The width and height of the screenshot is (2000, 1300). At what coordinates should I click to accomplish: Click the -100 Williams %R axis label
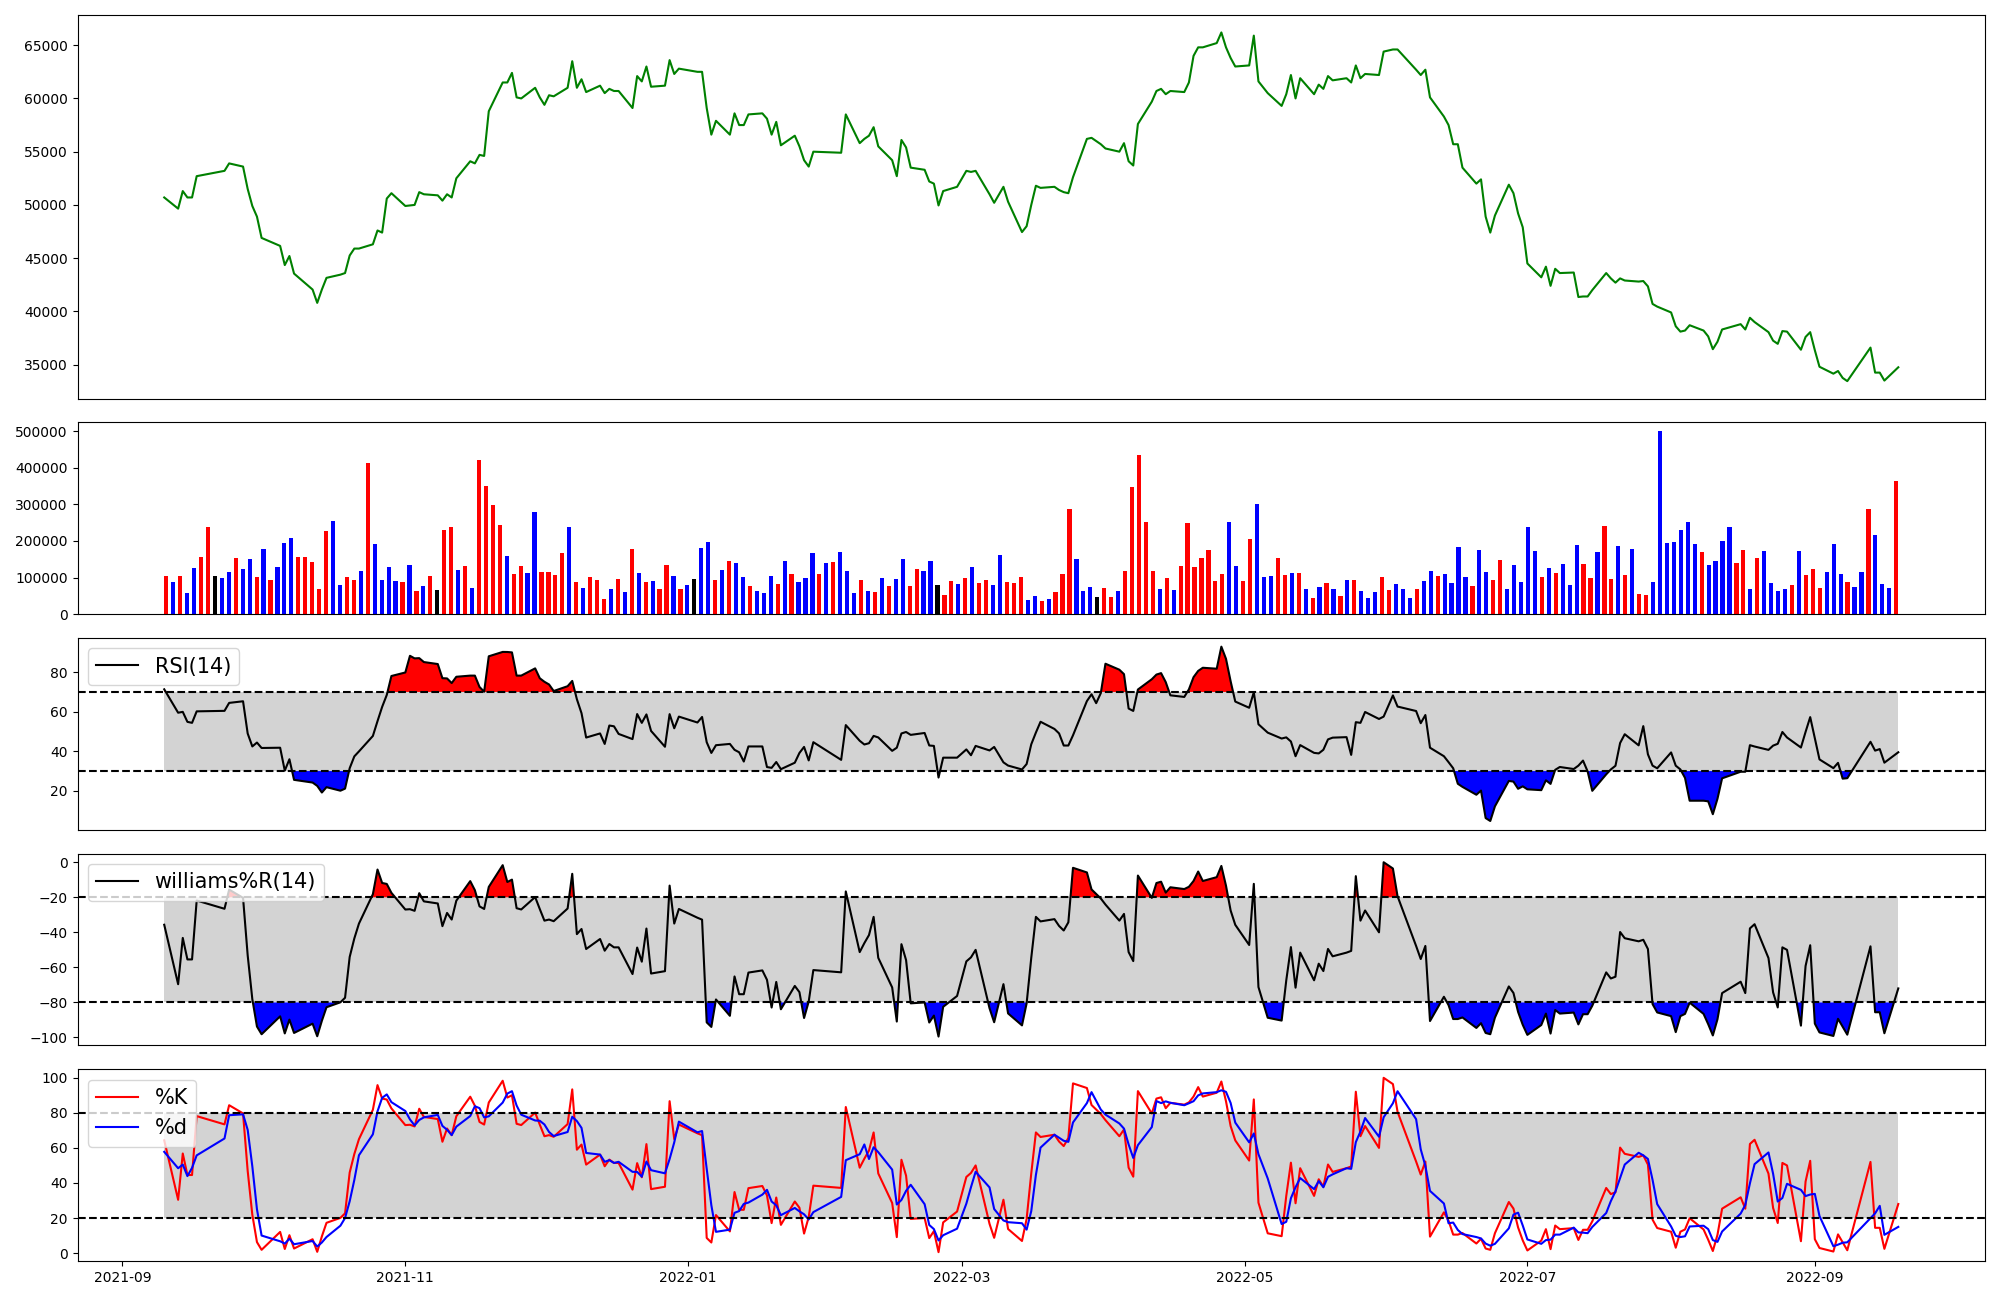(49, 1038)
